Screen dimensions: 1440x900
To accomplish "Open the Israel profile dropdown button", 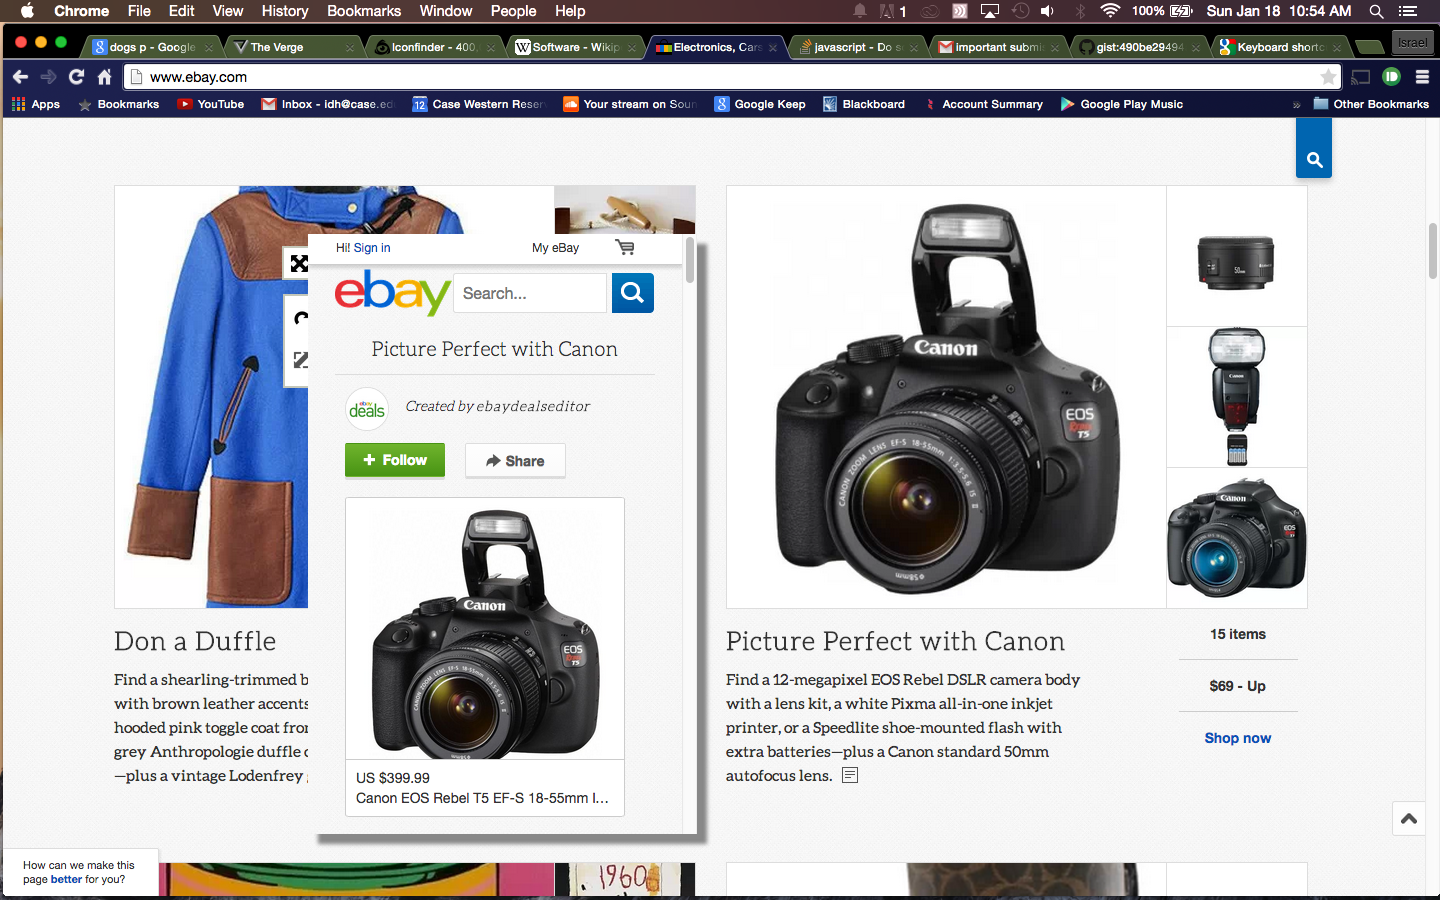I will (1412, 43).
